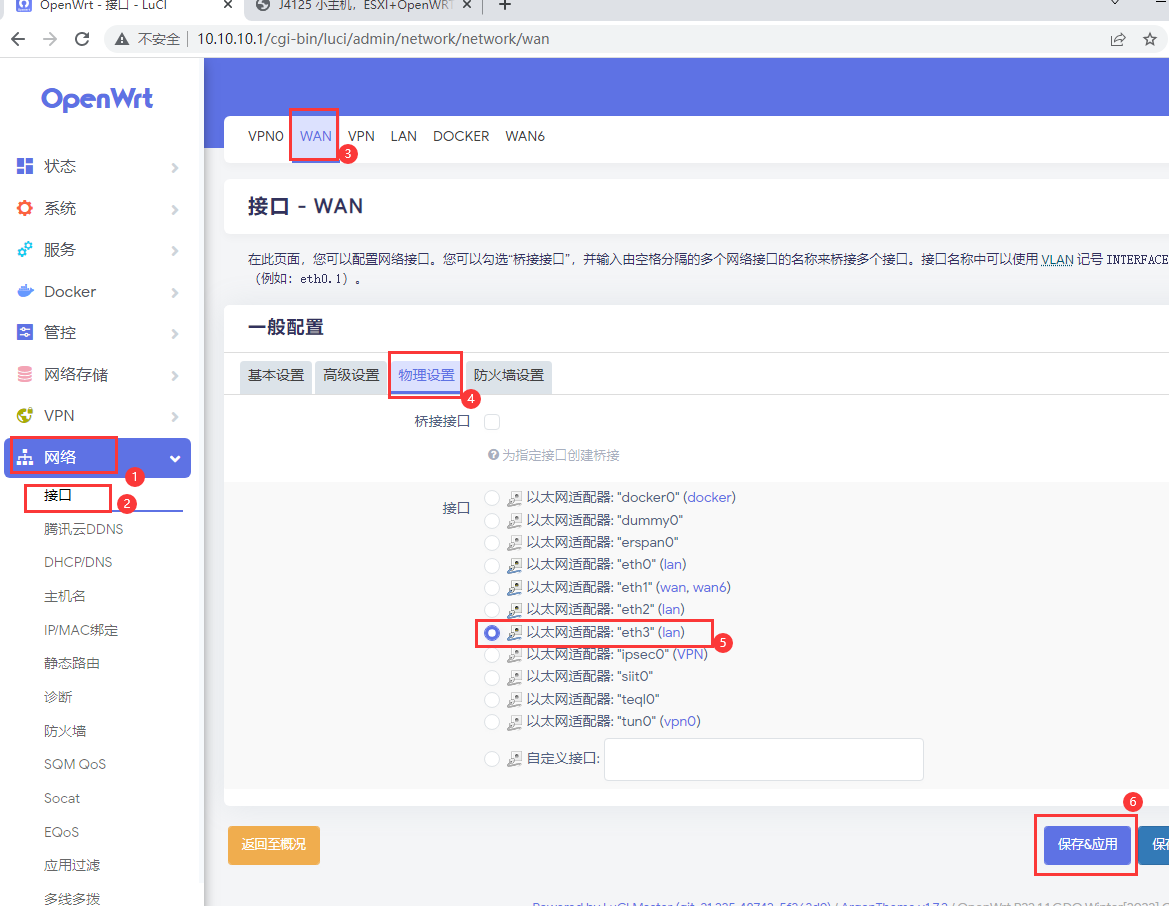Click the help icon under 桥接接口
Screen dimensions: 1169x906
click(x=493, y=455)
